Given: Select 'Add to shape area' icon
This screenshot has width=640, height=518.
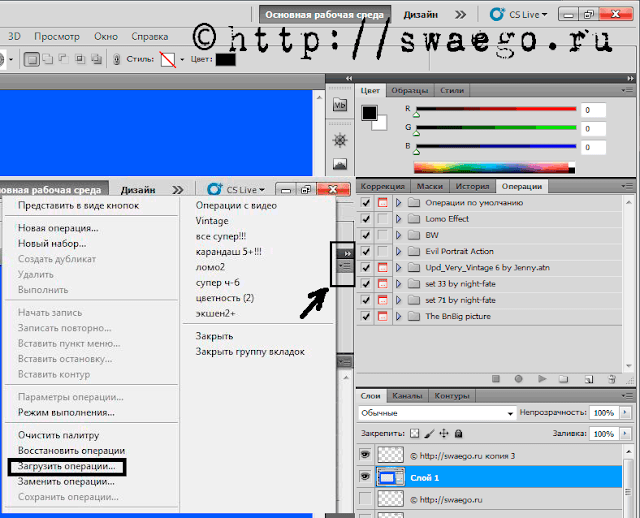Looking at the screenshot, I should click(x=48, y=59).
